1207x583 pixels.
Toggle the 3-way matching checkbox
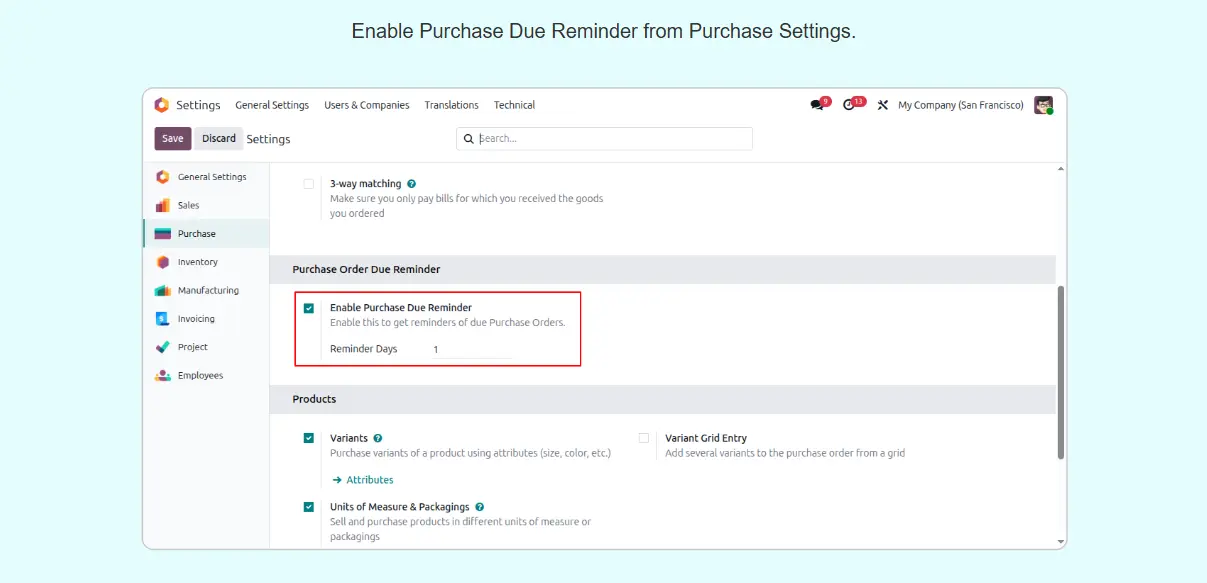tap(308, 184)
